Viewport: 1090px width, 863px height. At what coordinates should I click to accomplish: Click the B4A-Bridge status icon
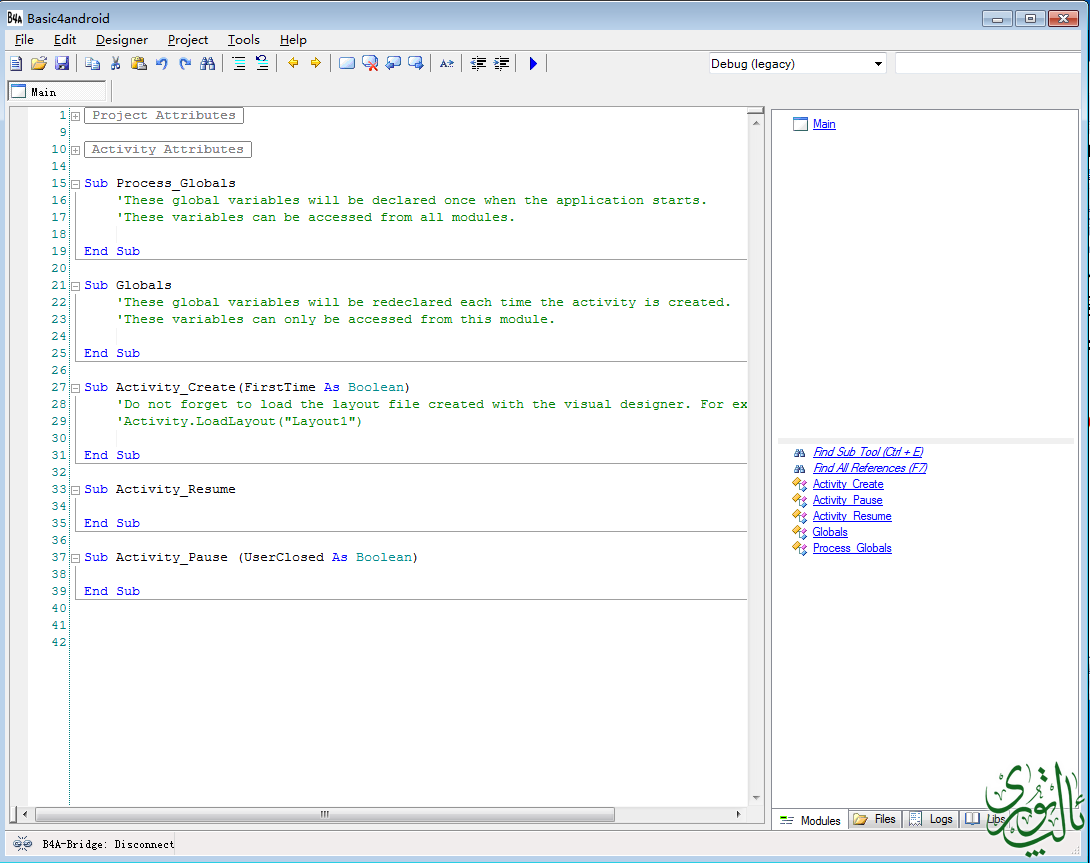tap(22, 844)
